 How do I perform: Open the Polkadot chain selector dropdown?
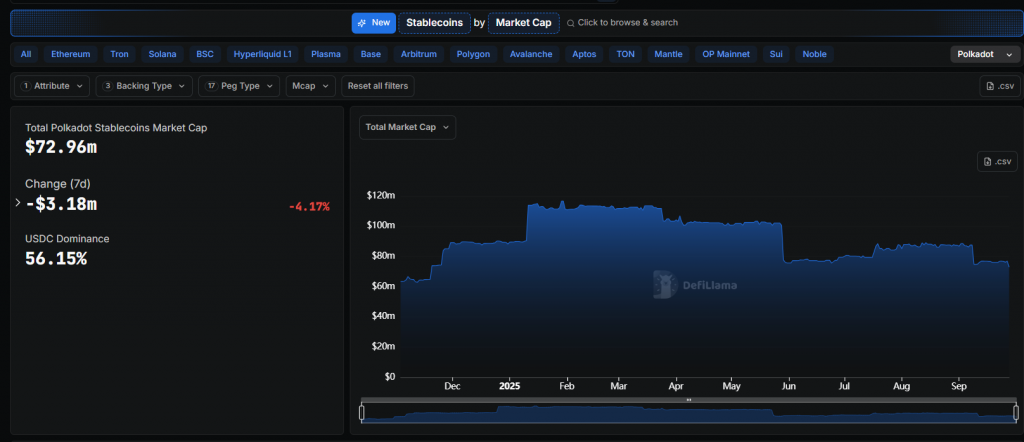(x=984, y=54)
